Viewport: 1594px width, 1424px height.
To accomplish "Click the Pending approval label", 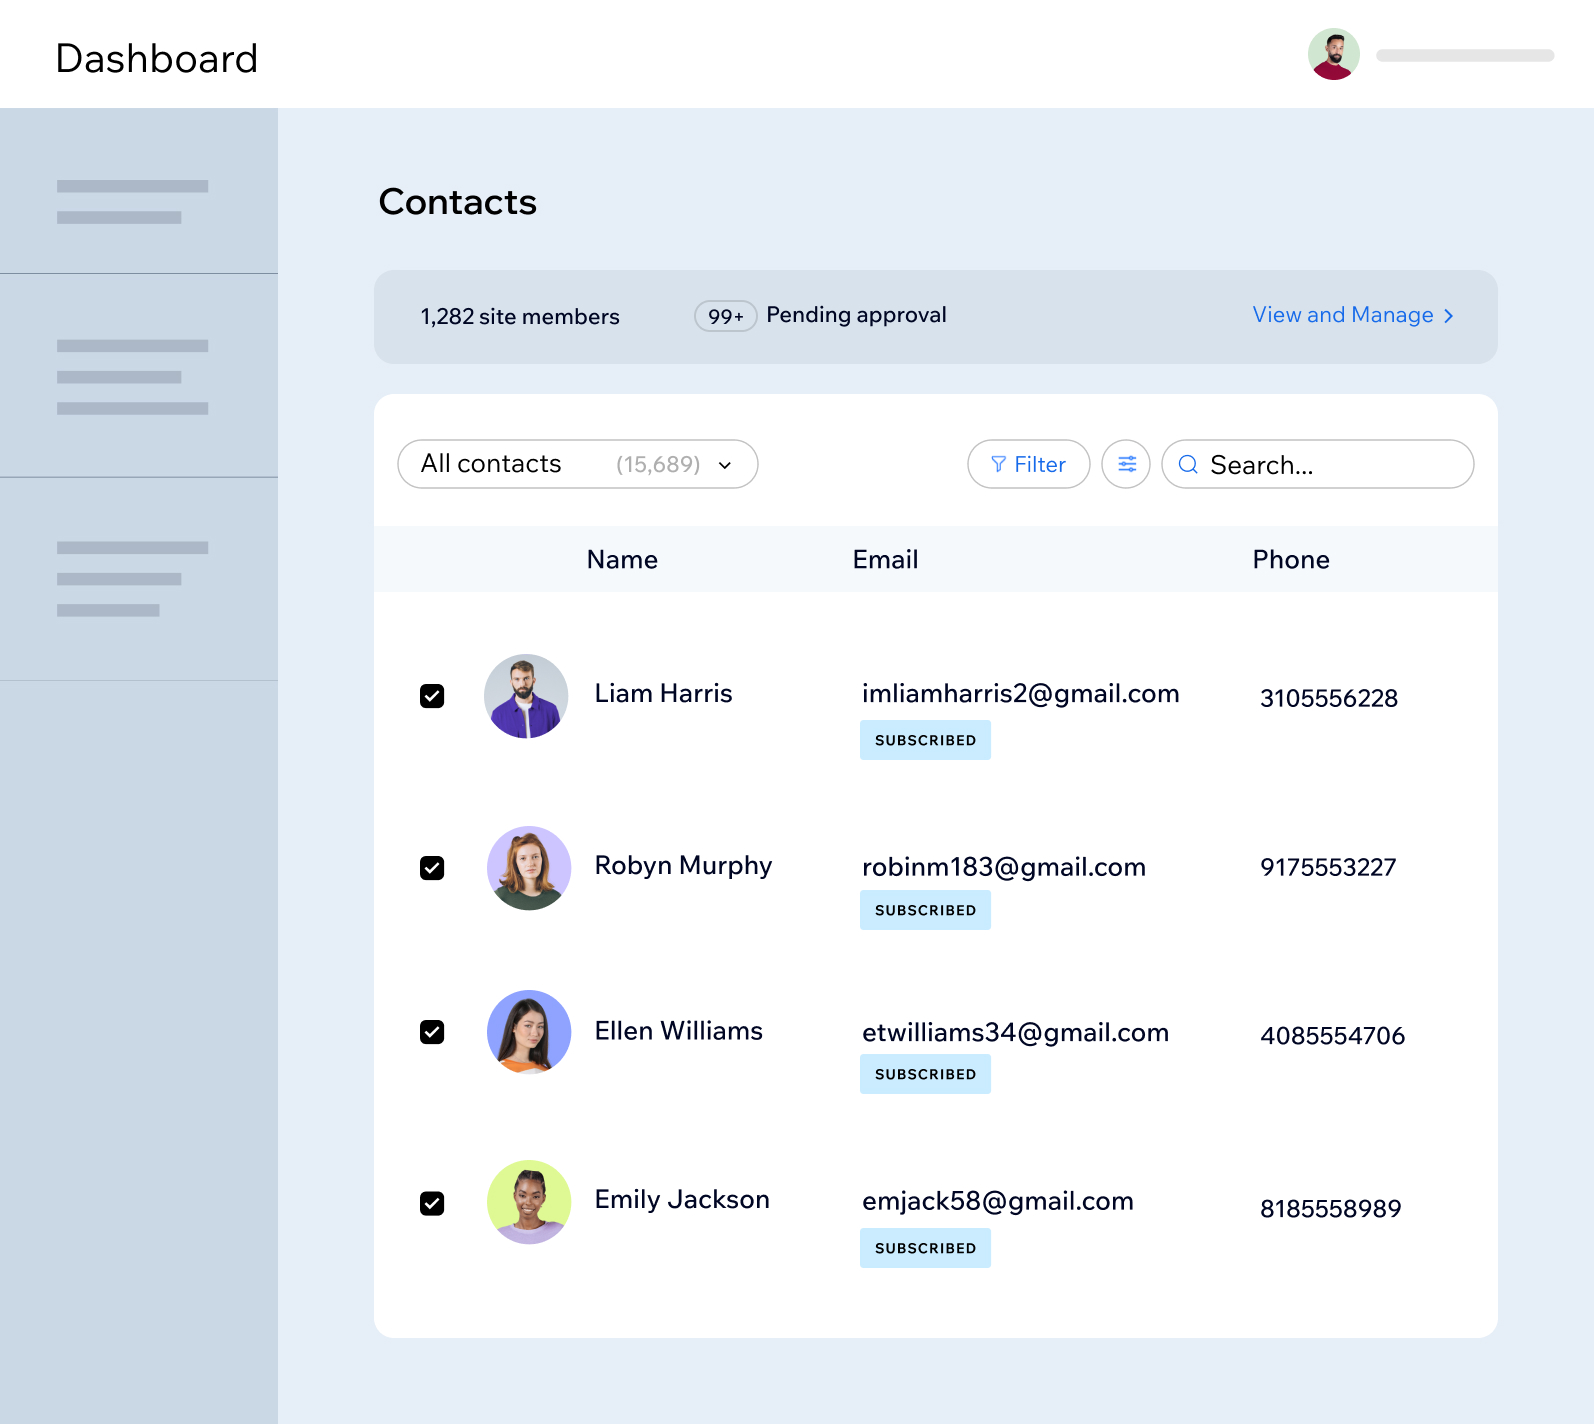I will (856, 315).
